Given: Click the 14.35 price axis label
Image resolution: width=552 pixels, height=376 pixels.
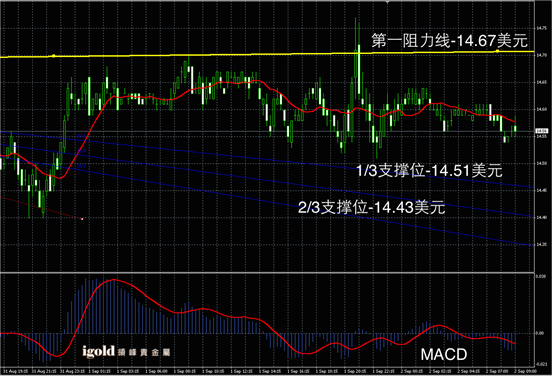Looking at the screenshot, I should (x=542, y=244).
